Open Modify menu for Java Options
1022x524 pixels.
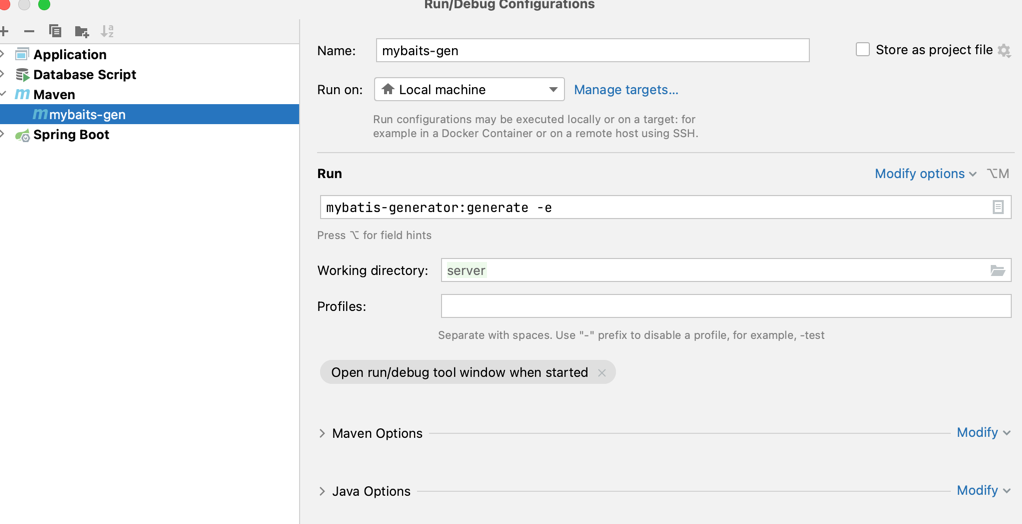[x=984, y=491]
